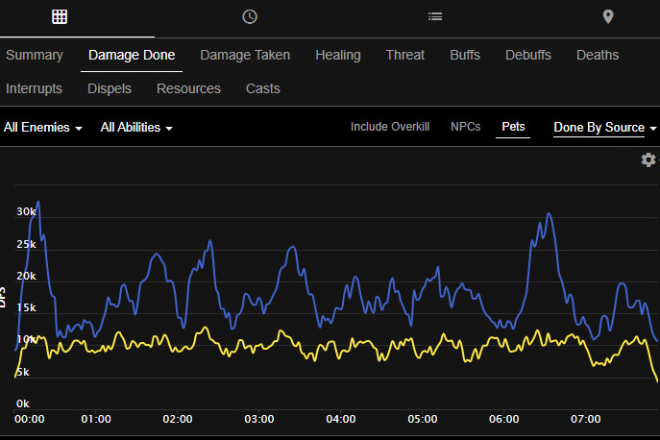View the Threat tab
Screen dimensions: 660x440
click(x=405, y=55)
